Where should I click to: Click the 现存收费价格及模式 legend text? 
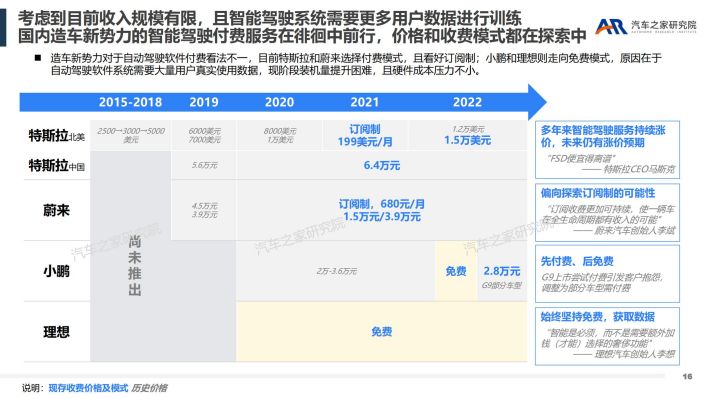[x=88, y=388]
